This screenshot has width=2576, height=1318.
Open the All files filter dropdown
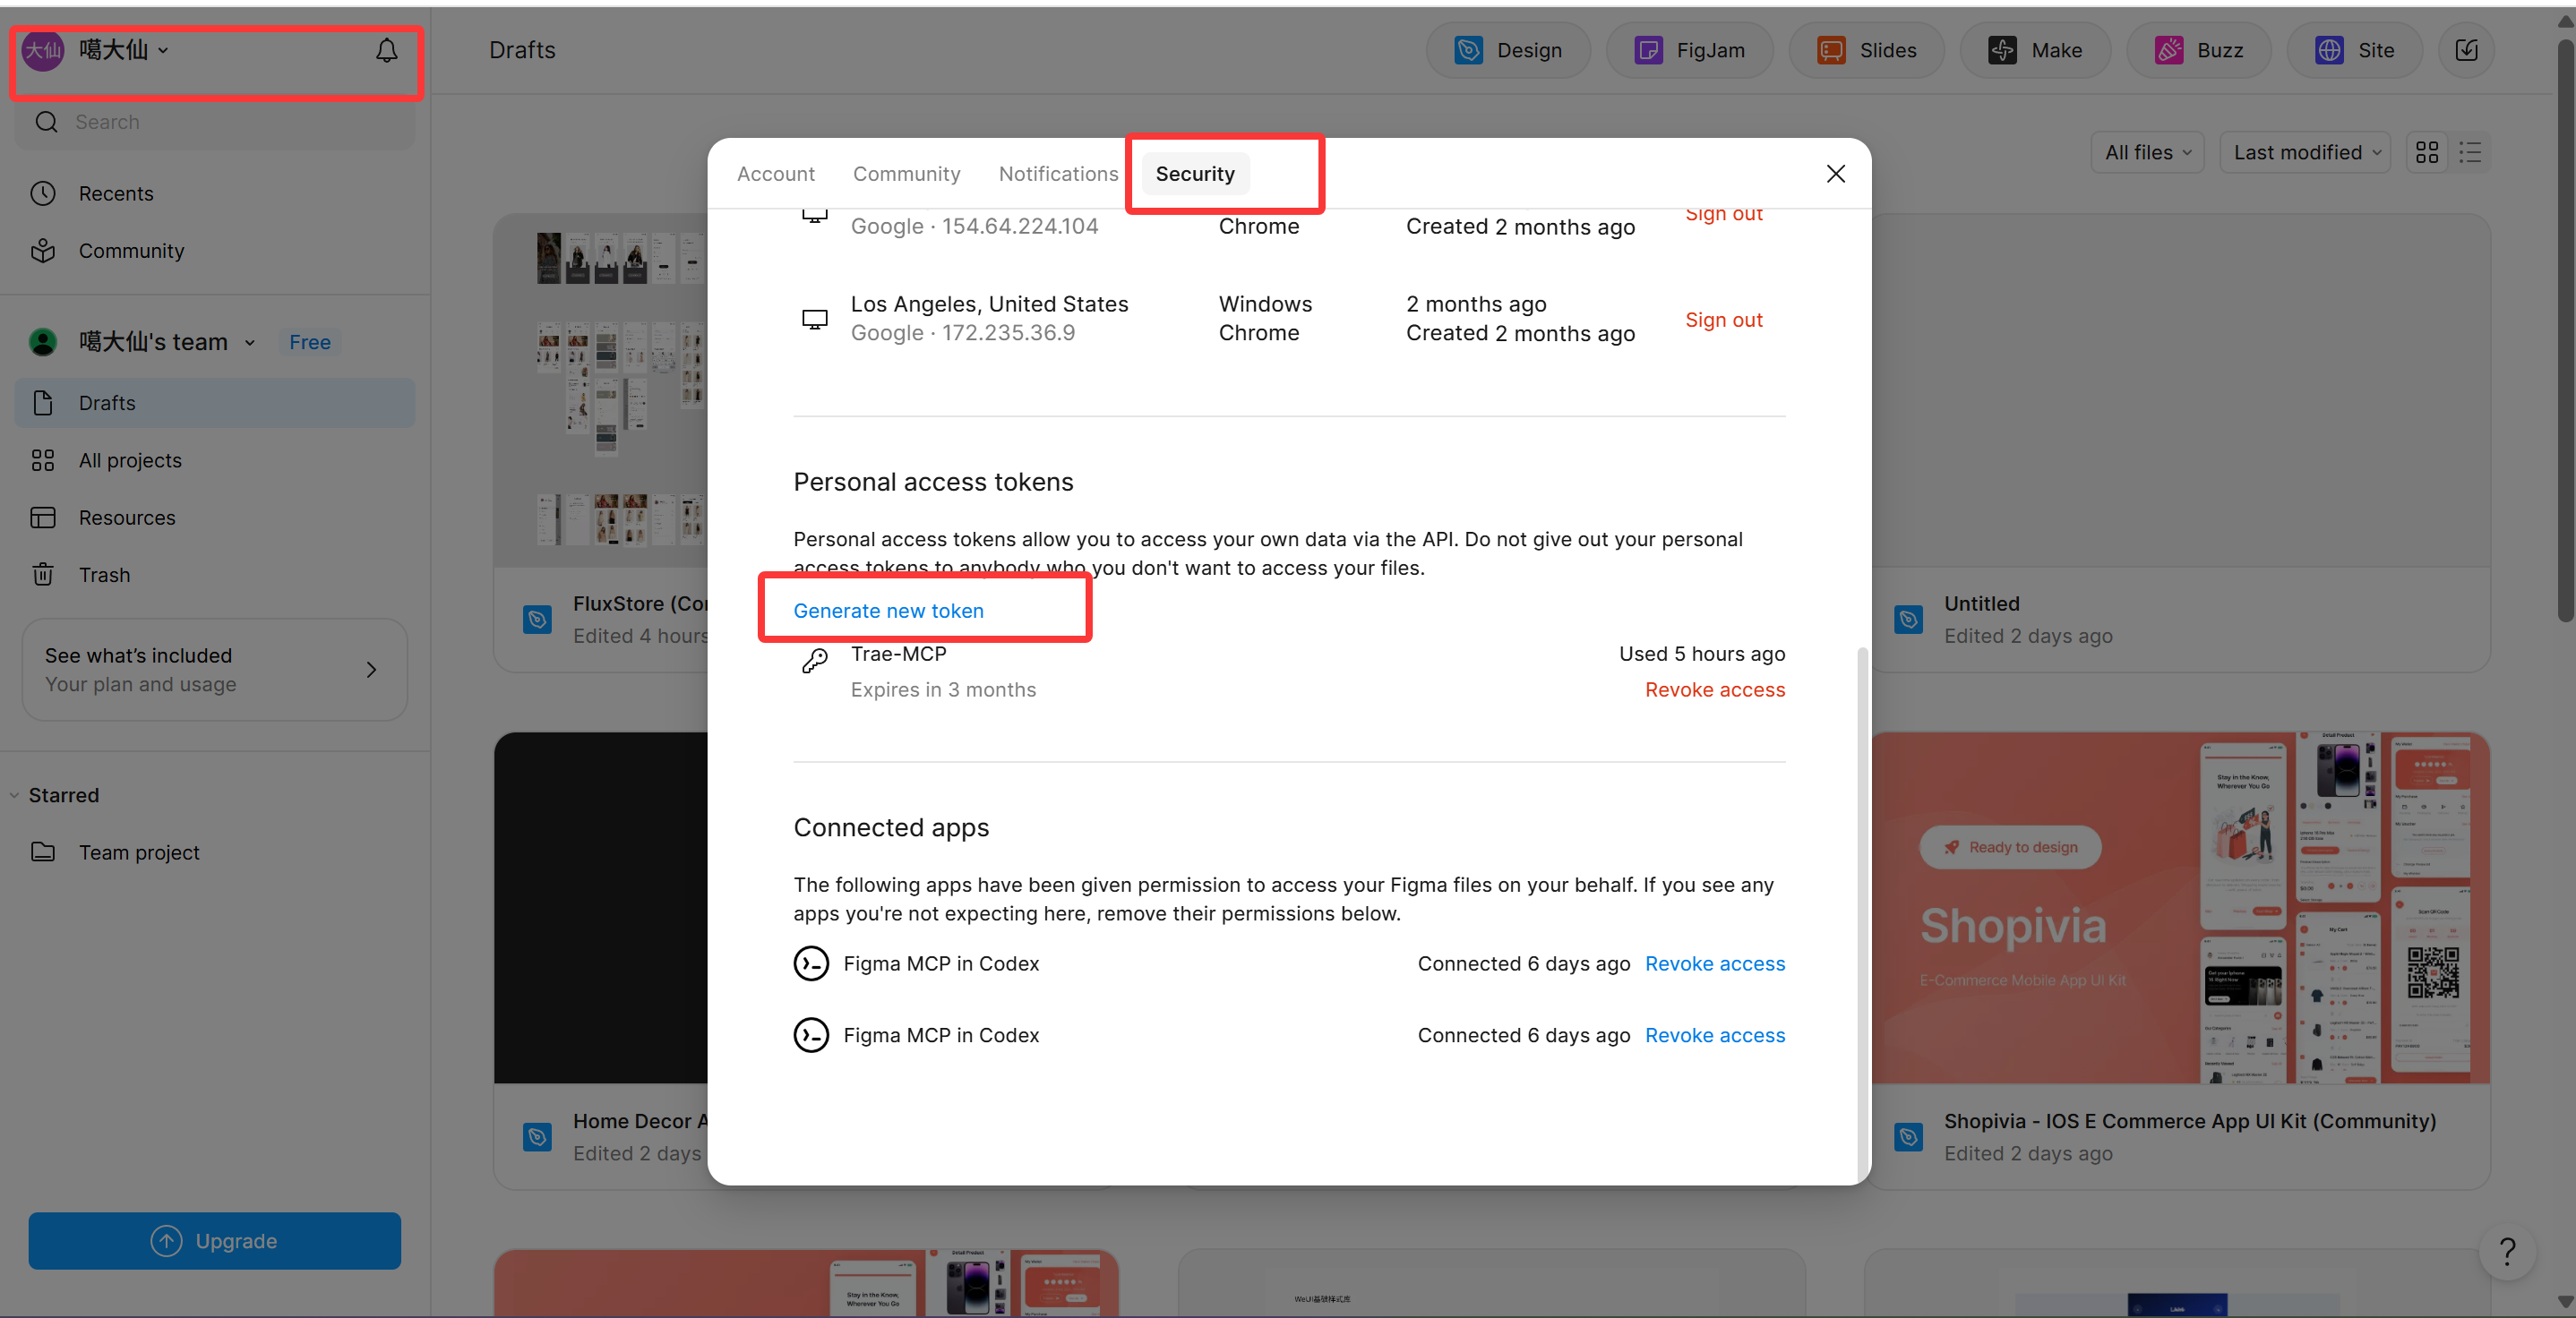click(x=2147, y=153)
